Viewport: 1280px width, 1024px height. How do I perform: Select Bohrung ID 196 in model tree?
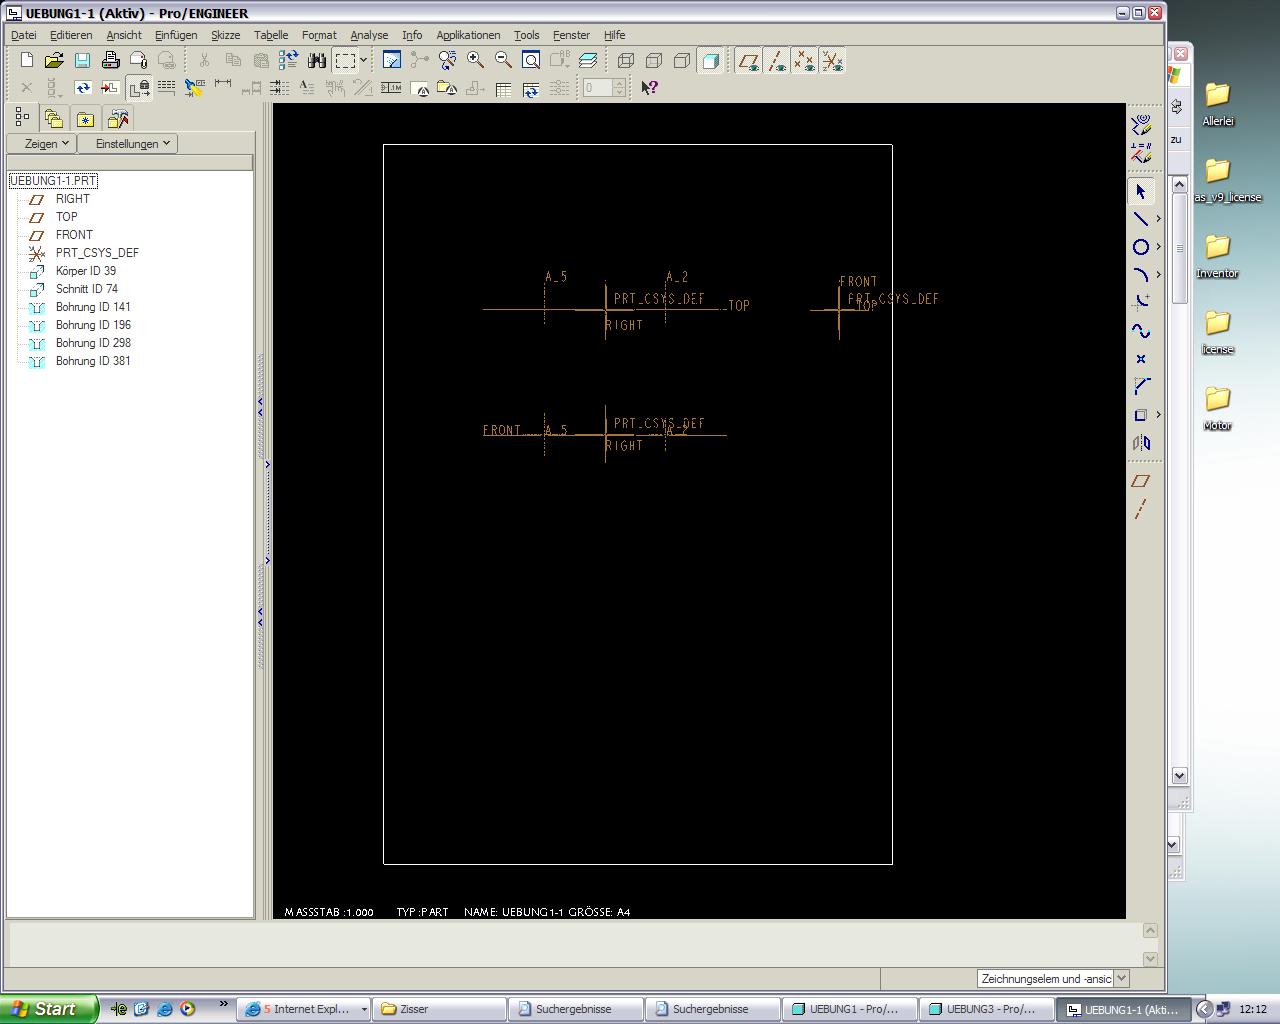[93, 325]
